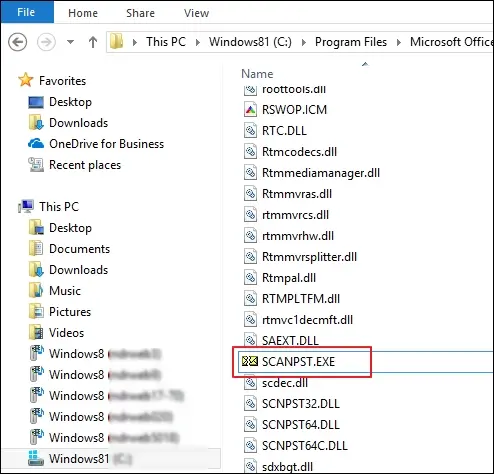The width and height of the screenshot is (494, 474).
Task: Open Recent places in Favorites
Action: (85, 165)
